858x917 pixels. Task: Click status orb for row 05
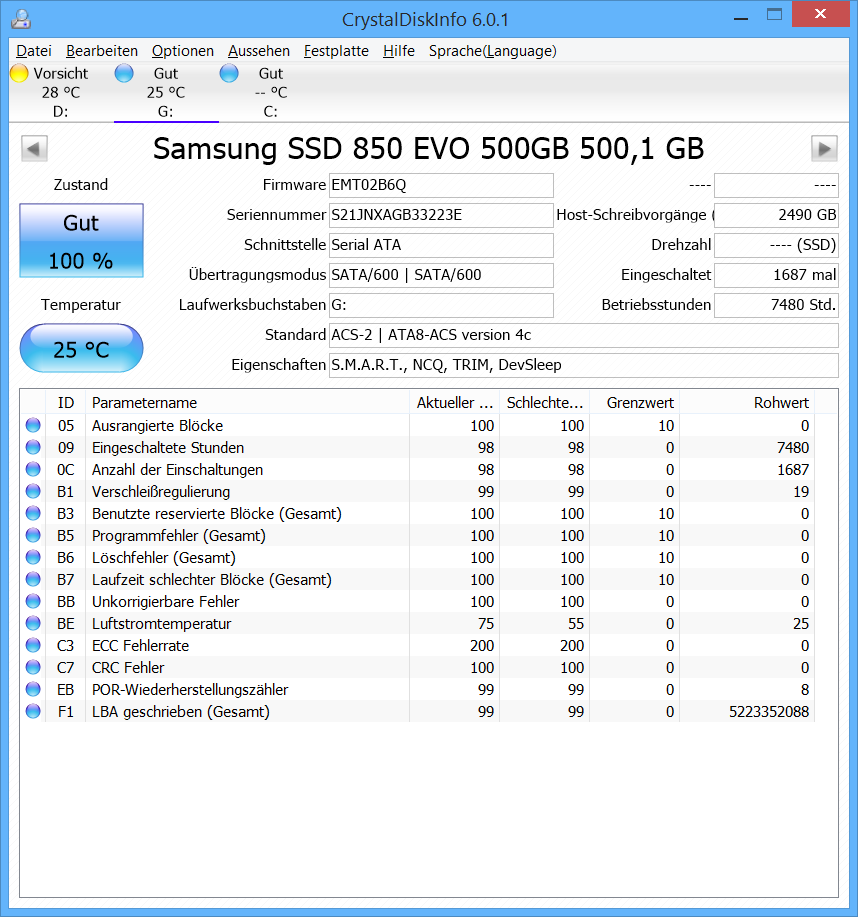(x=33, y=425)
